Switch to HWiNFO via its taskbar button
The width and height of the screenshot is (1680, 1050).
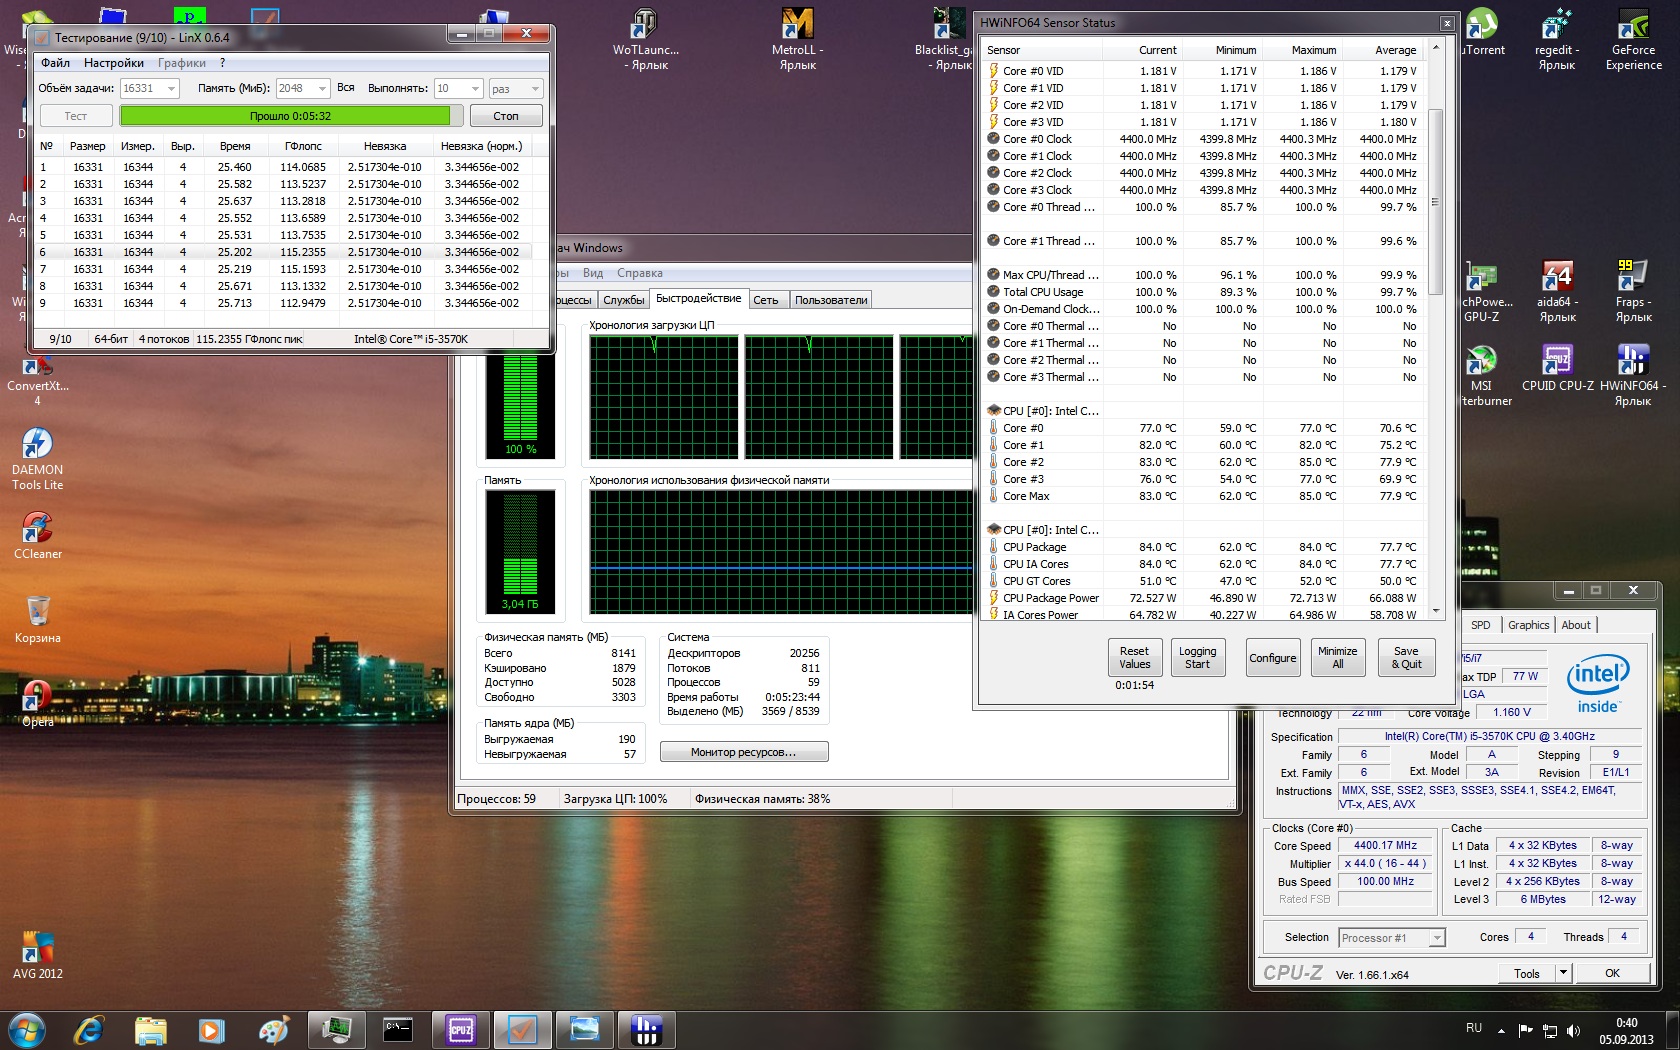pyautogui.click(x=646, y=1030)
